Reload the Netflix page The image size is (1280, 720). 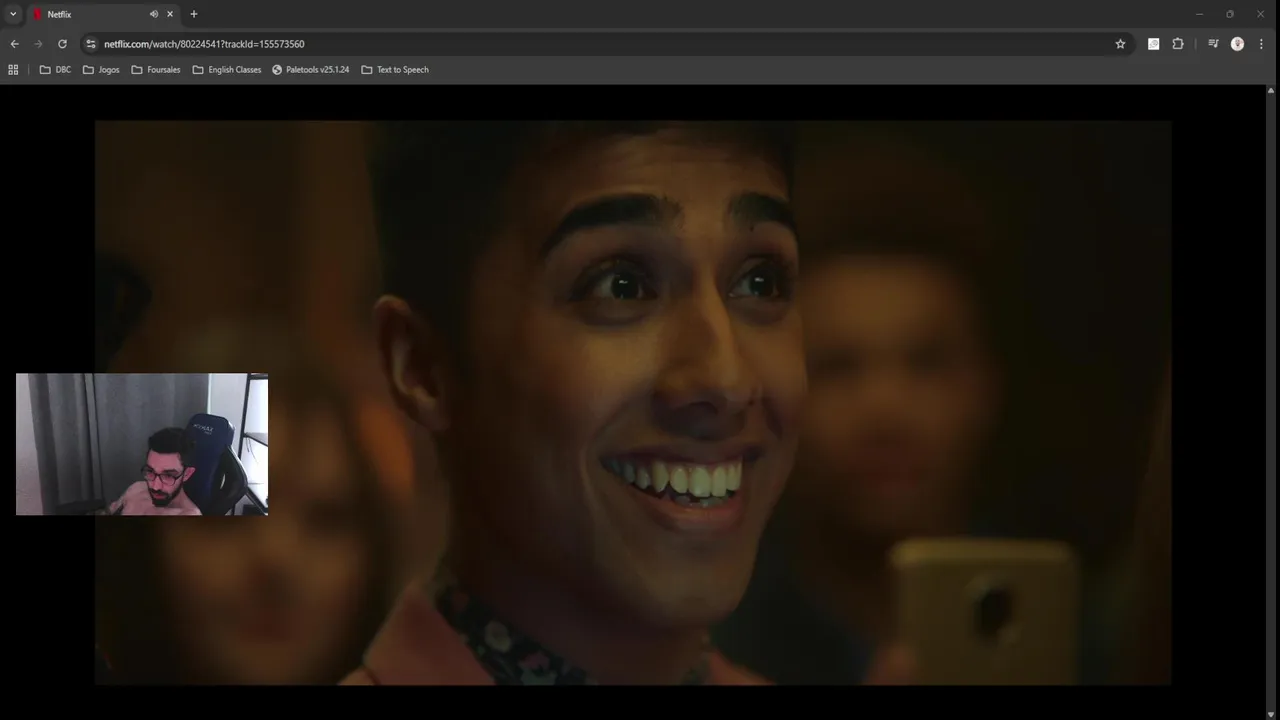[62, 44]
